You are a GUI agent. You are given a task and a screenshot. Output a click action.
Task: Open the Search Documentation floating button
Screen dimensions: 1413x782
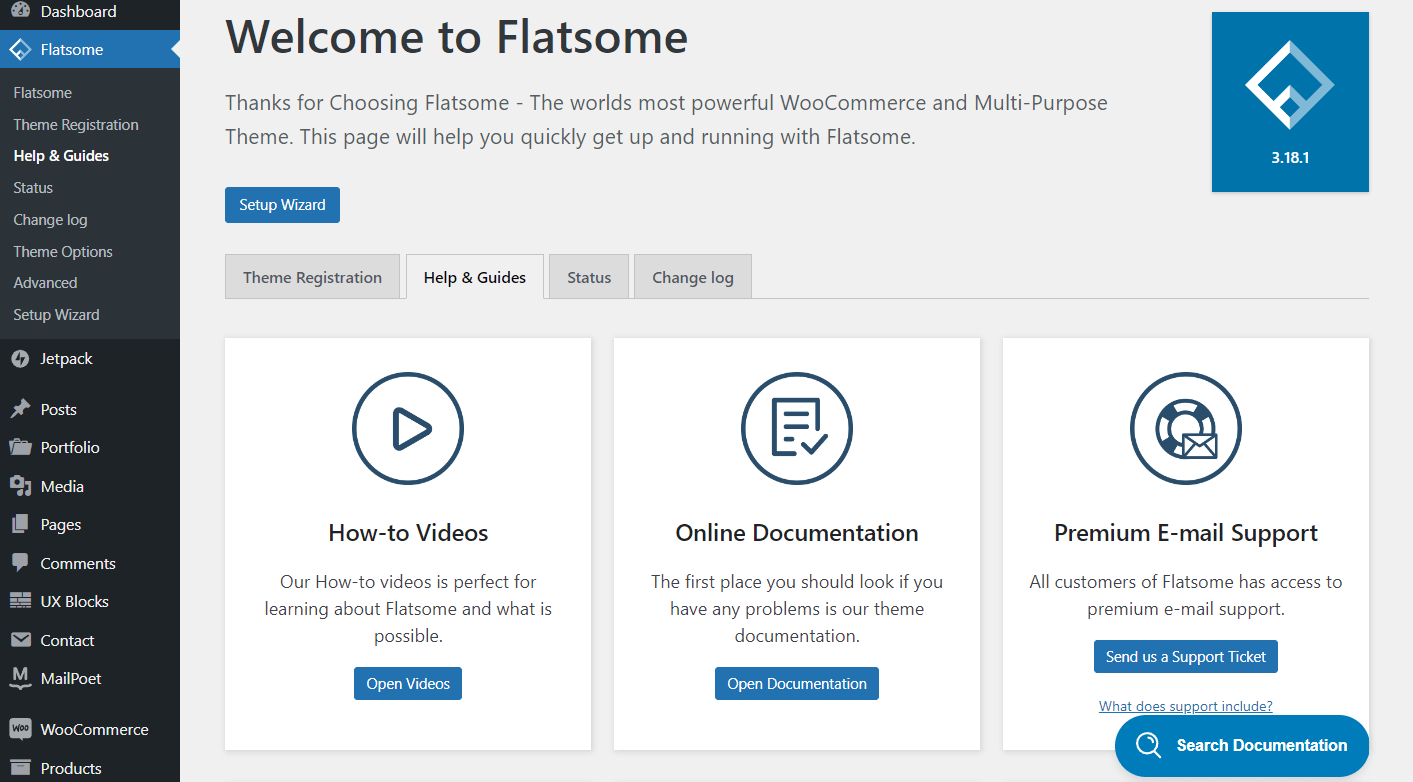click(1241, 746)
